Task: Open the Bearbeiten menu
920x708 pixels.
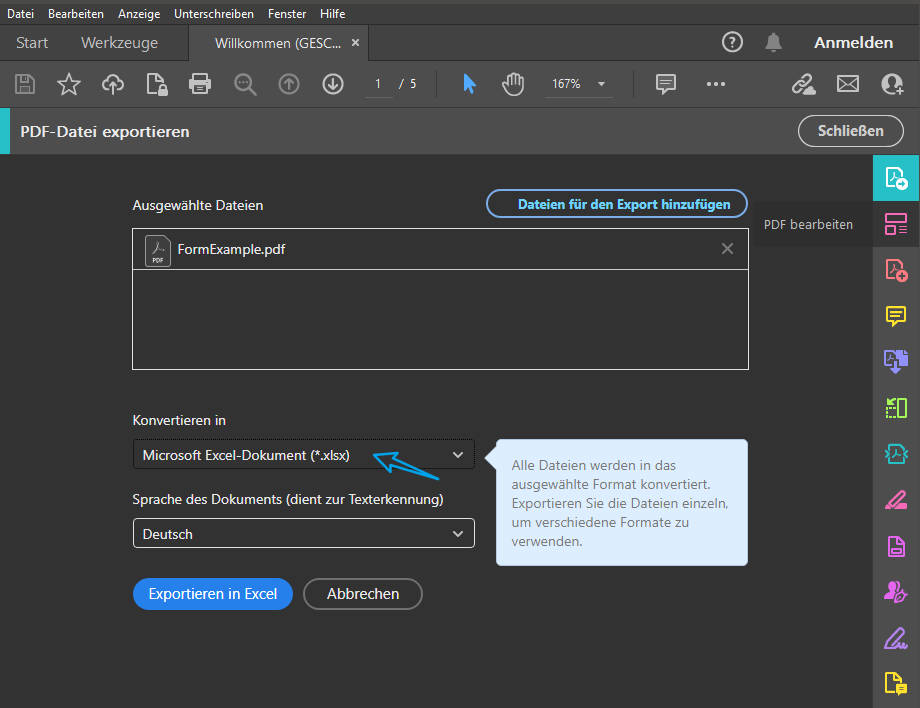Action: 76,13
